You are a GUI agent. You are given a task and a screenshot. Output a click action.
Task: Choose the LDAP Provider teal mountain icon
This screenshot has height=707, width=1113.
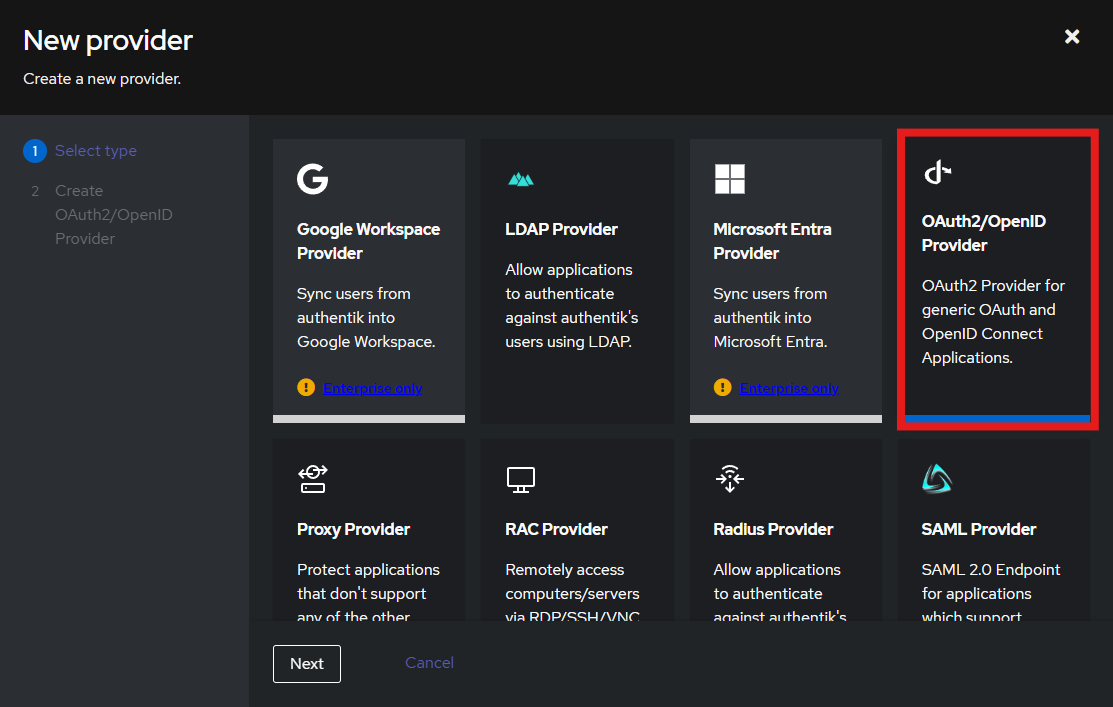click(x=521, y=180)
